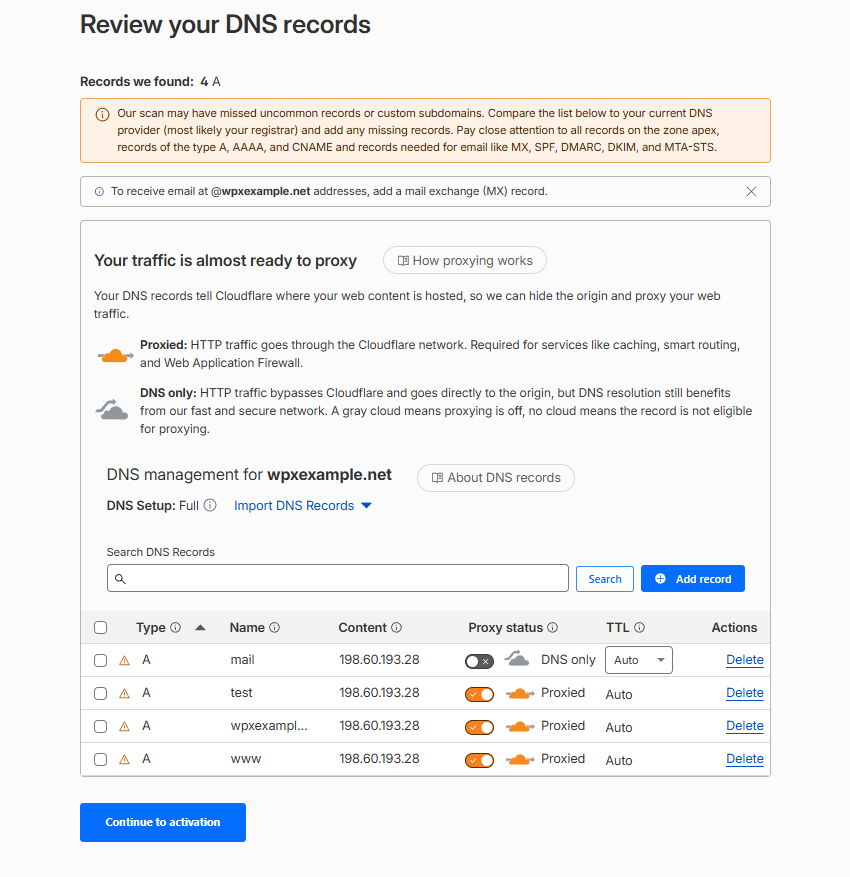Disable proxy toggle for the wpxexampl... record
This screenshot has width=850, height=877.
[x=479, y=728]
